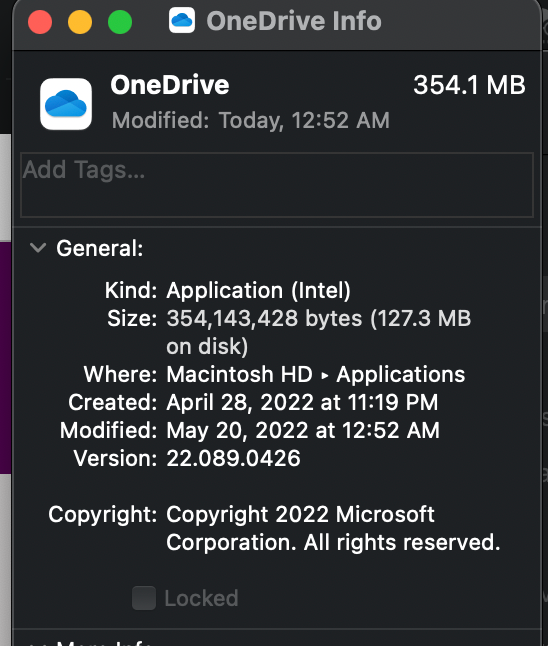Toggle the Locked checkbox
This screenshot has width=548, height=646.
point(144,598)
